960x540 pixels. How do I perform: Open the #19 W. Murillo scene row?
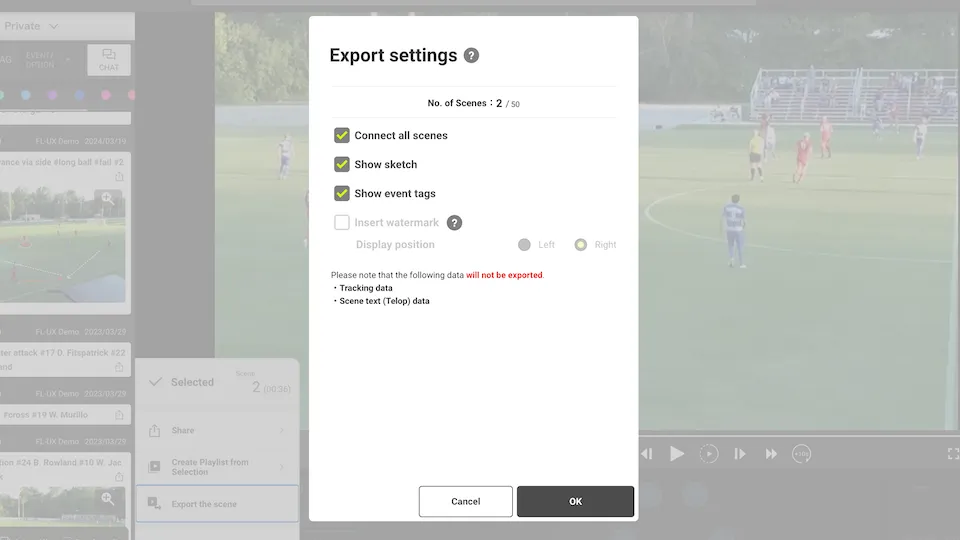(65, 415)
